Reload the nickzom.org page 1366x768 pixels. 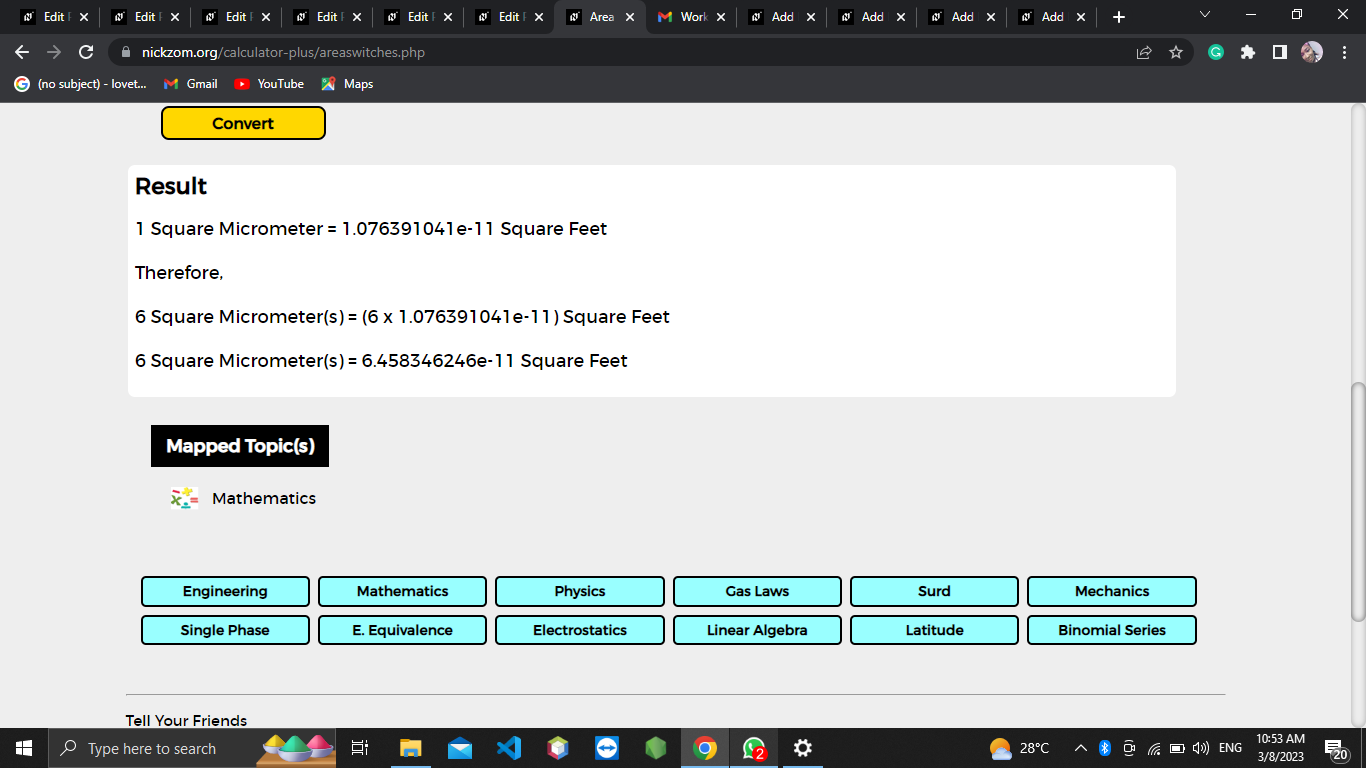click(86, 52)
